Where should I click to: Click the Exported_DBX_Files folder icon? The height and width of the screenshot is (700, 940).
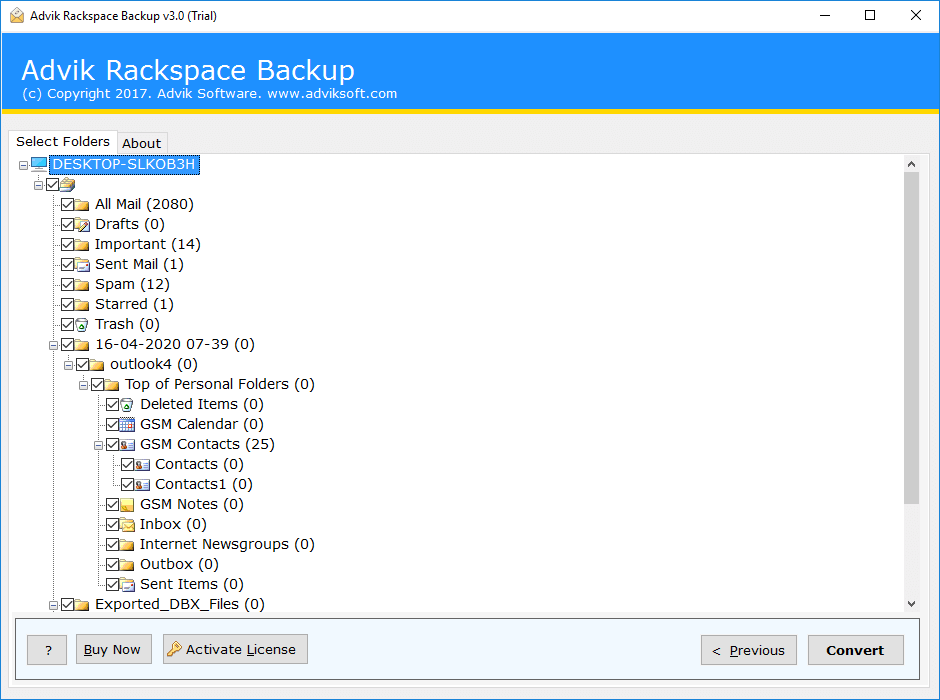pos(82,605)
